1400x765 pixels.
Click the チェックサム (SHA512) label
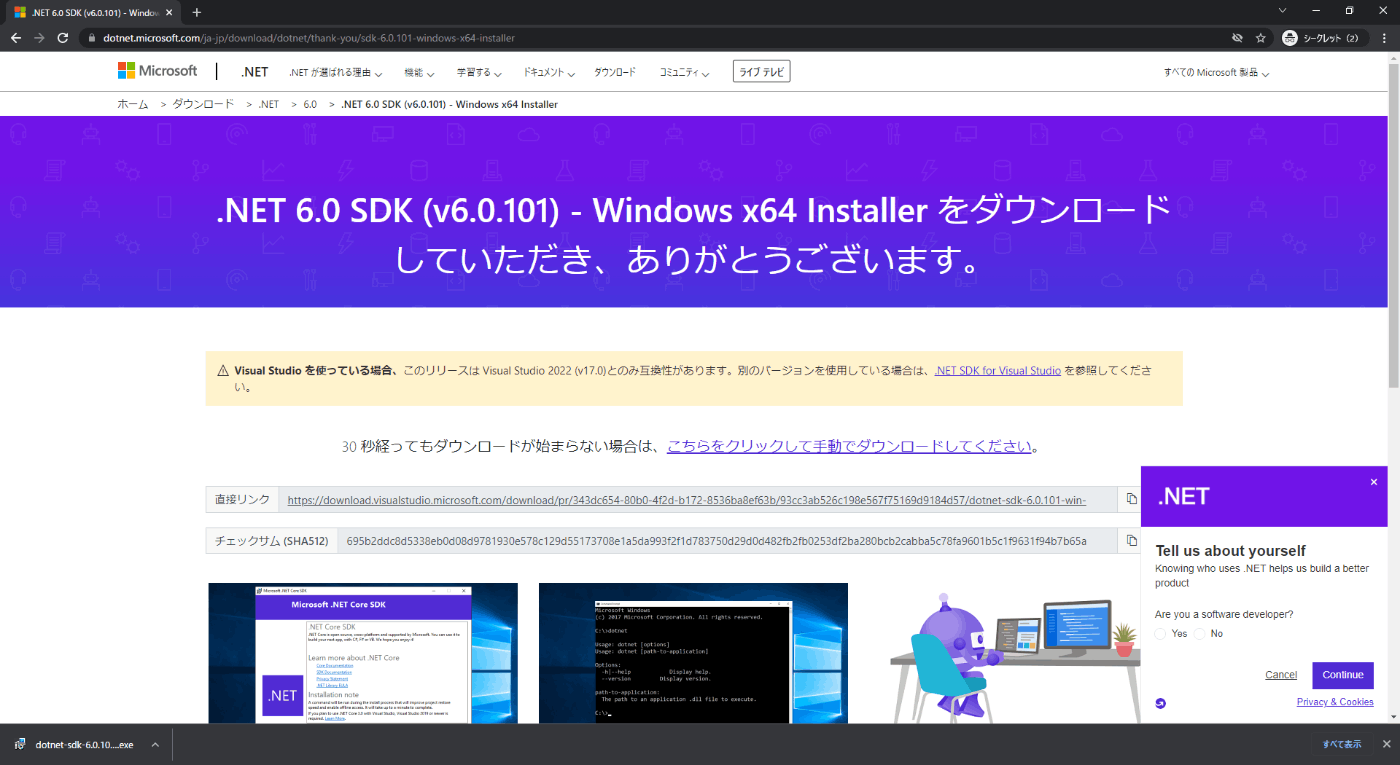(x=272, y=540)
